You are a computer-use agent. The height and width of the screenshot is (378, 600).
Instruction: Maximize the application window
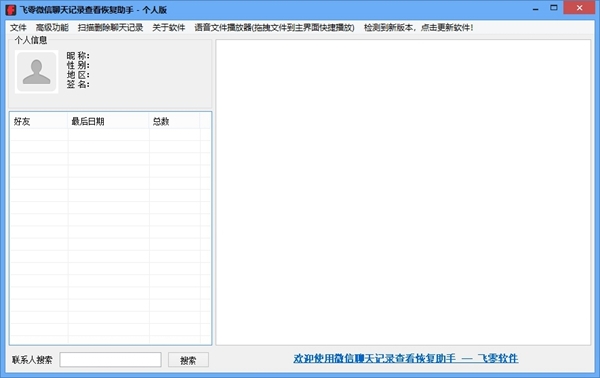pyautogui.click(x=554, y=8)
